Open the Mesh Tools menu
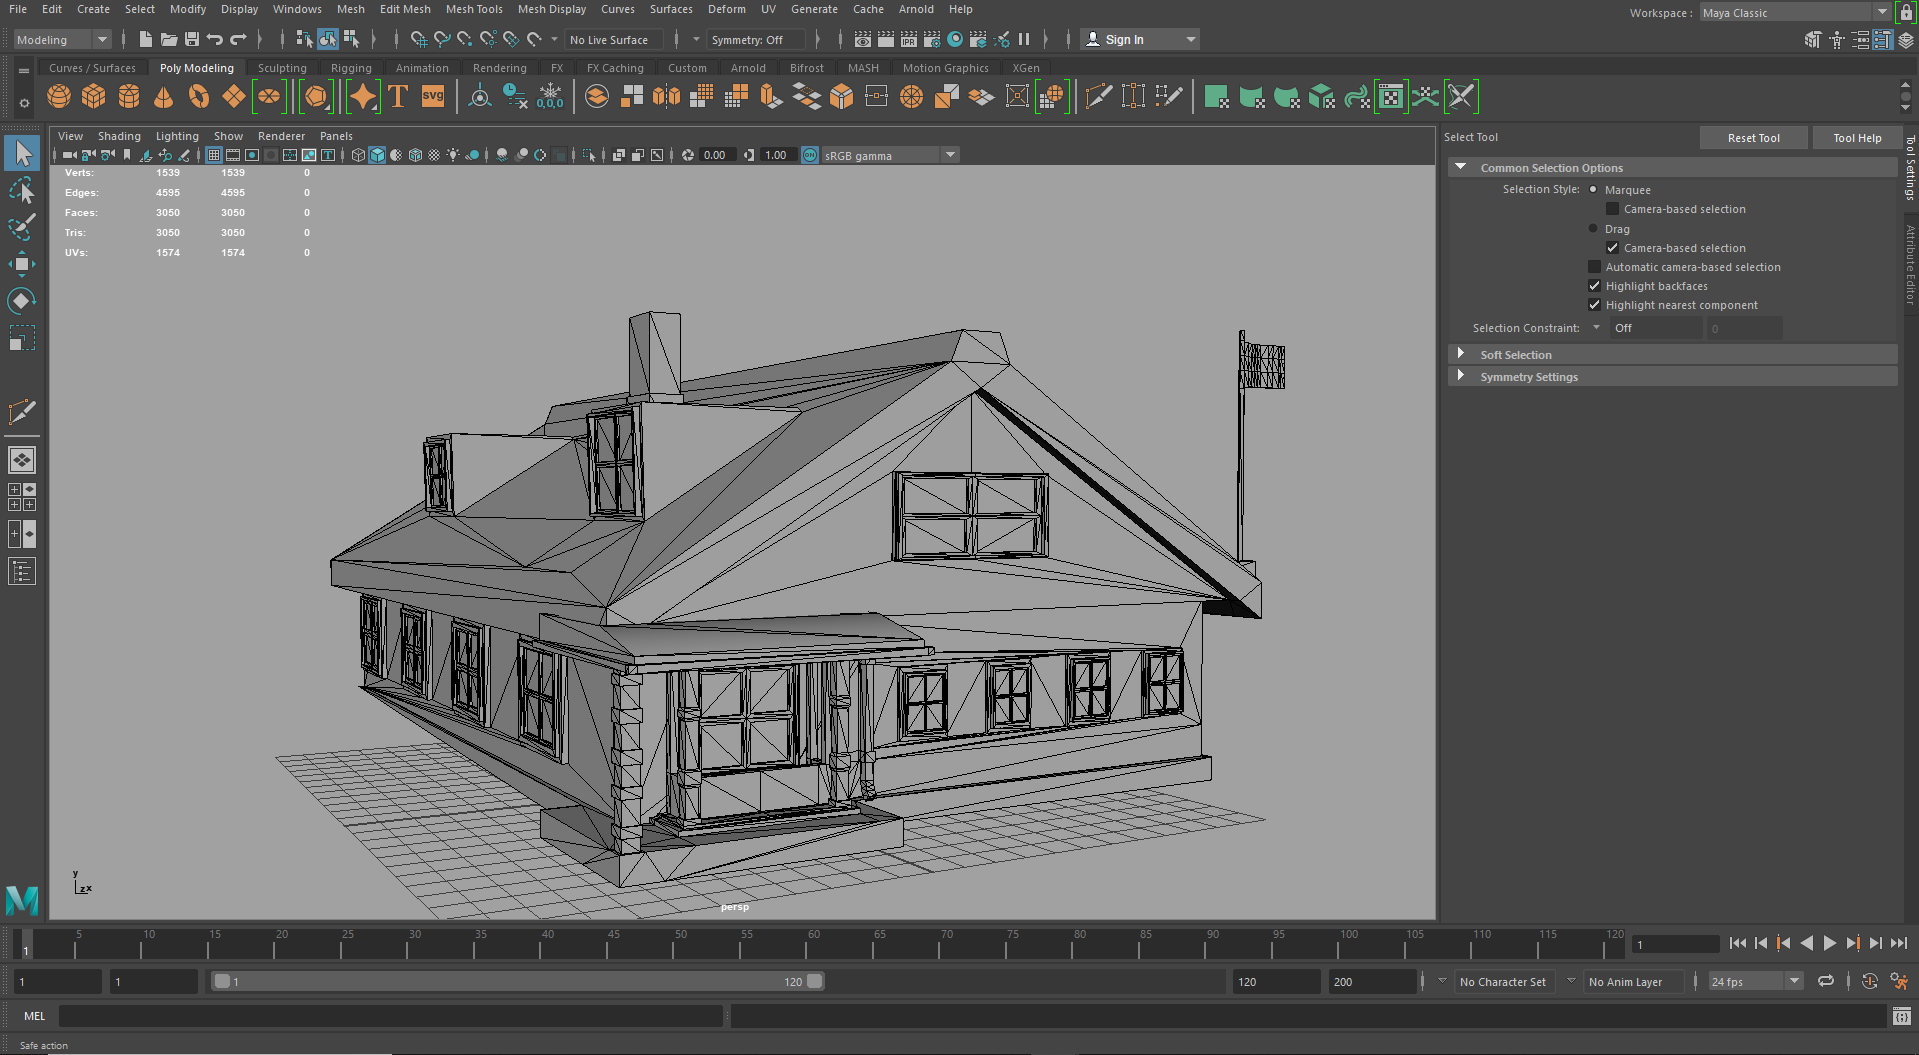The width and height of the screenshot is (1919, 1055). click(473, 9)
